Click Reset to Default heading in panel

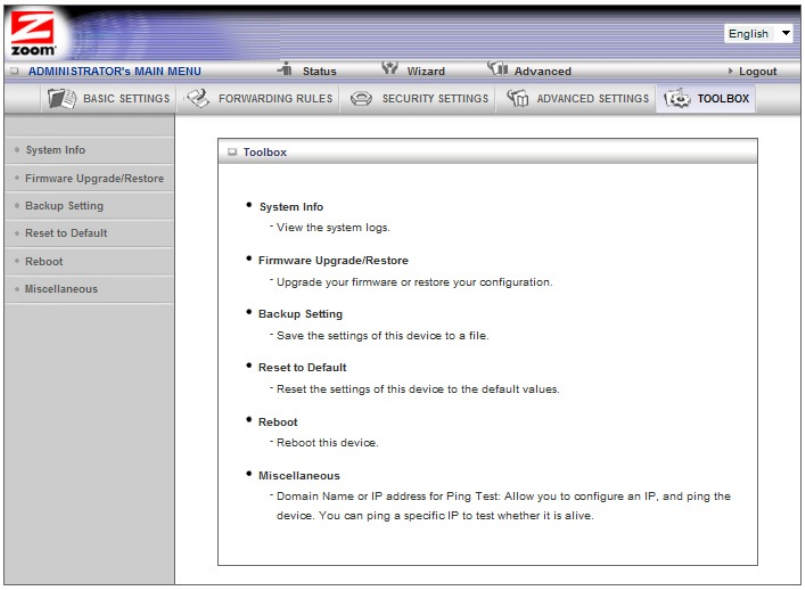[x=302, y=368]
